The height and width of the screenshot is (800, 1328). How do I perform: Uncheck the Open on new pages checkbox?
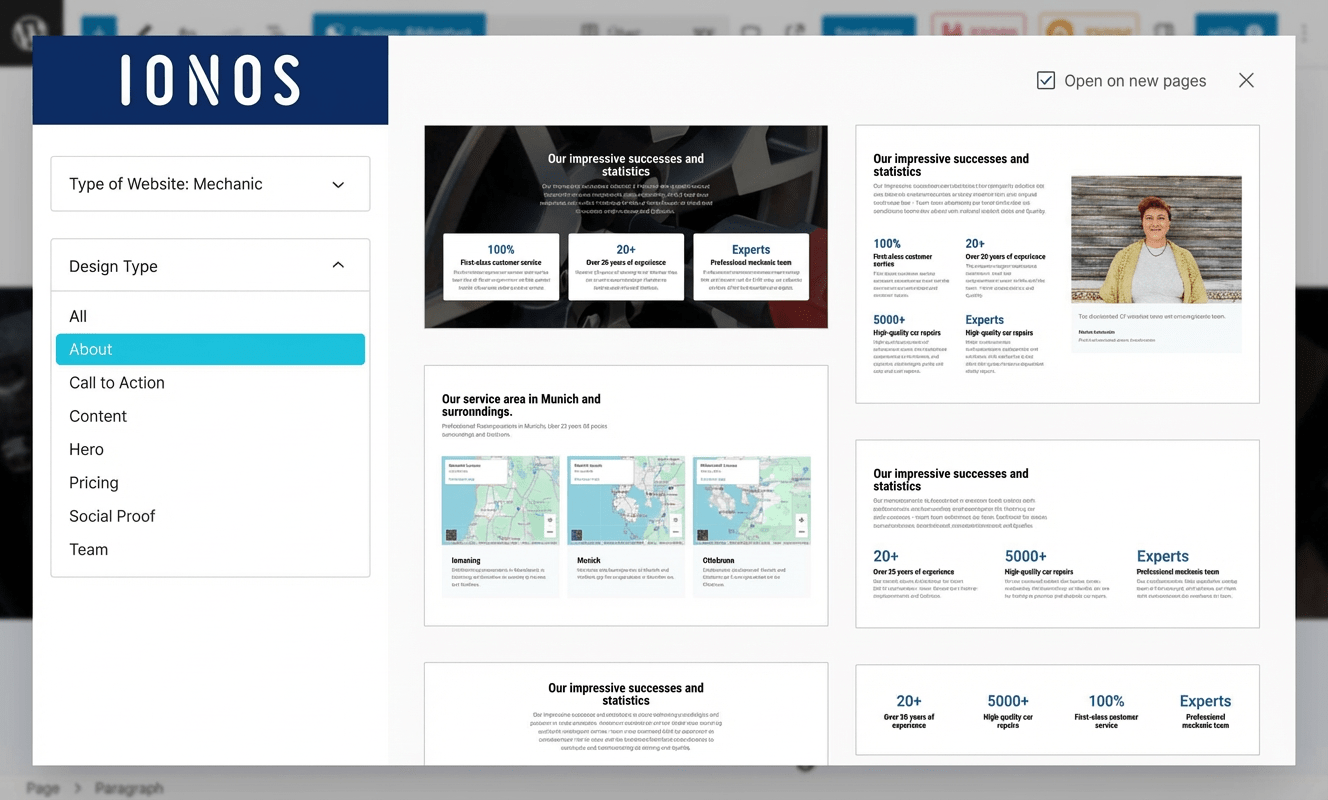click(x=1044, y=80)
